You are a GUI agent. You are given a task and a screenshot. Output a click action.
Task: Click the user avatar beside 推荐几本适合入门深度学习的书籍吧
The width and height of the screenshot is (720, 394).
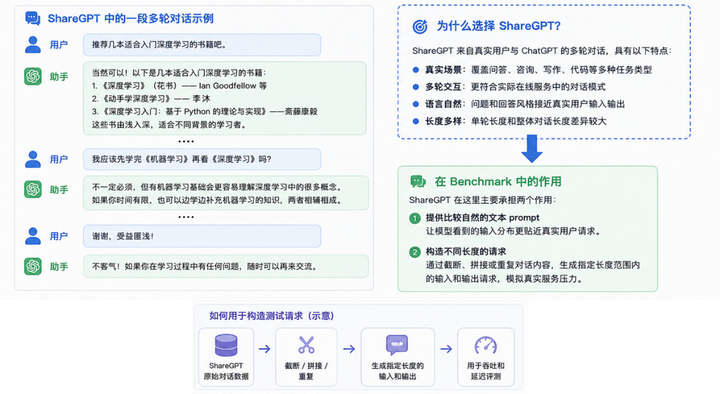pos(33,45)
